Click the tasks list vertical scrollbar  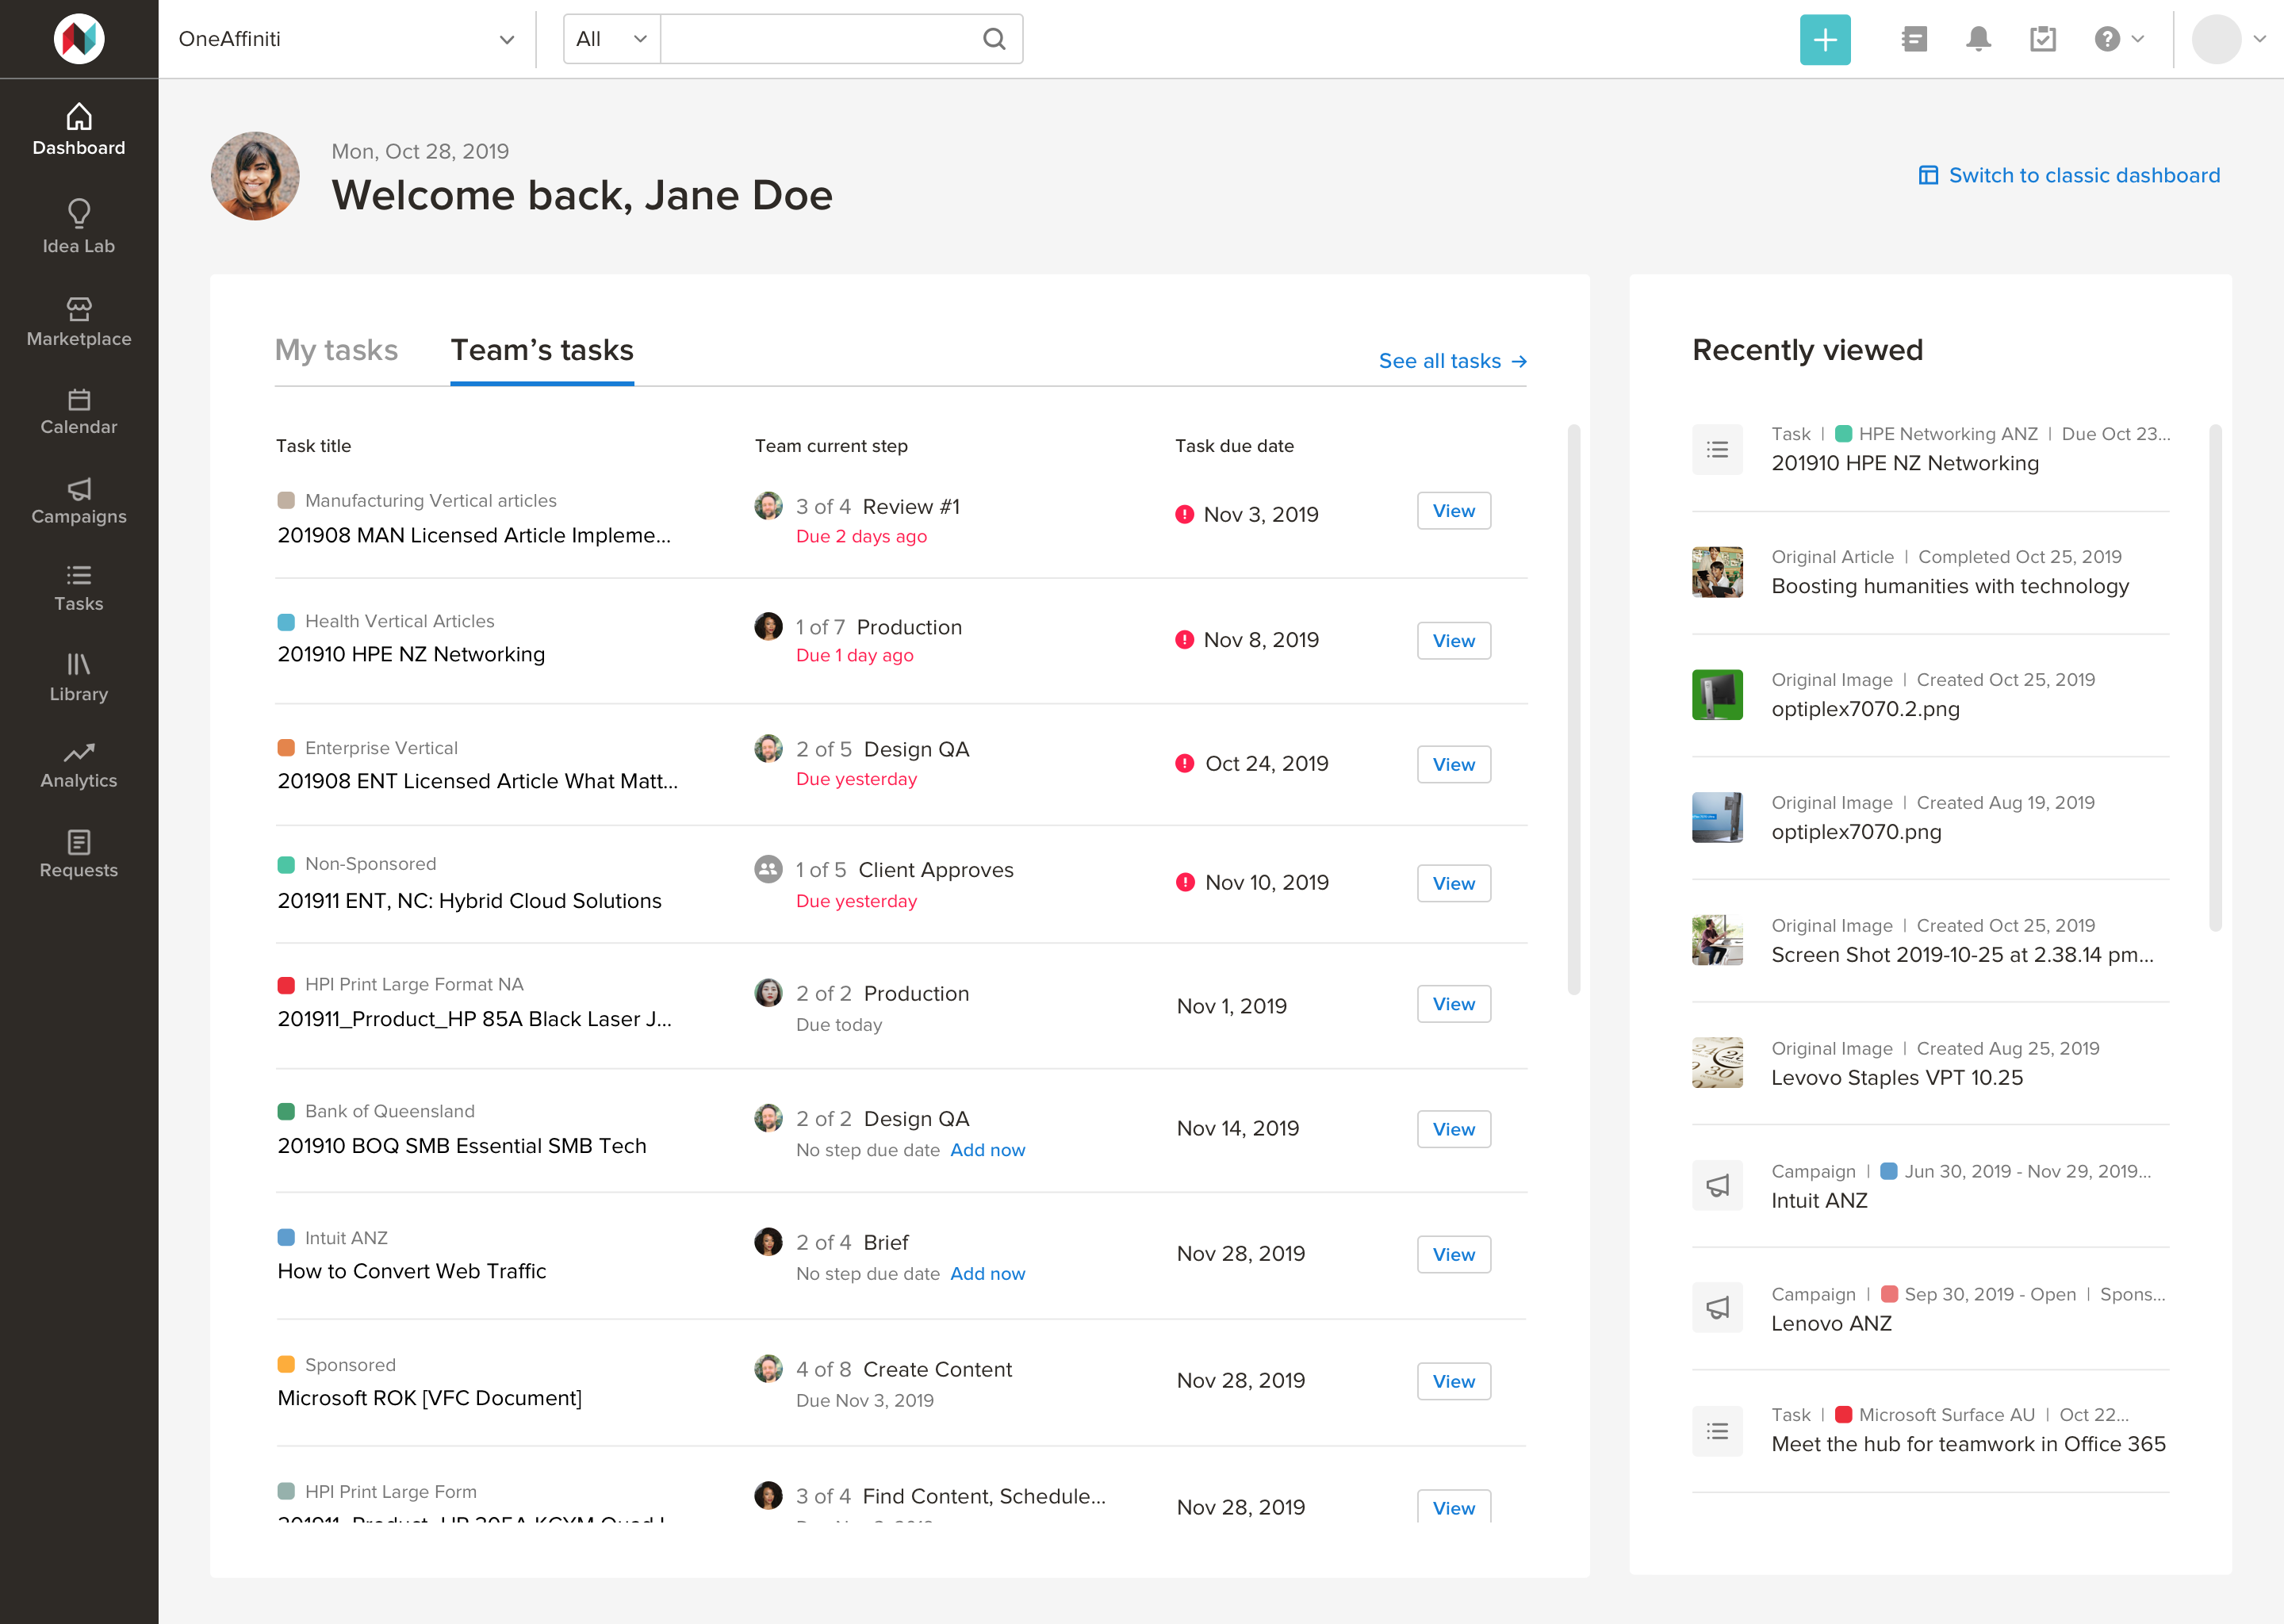click(1573, 710)
